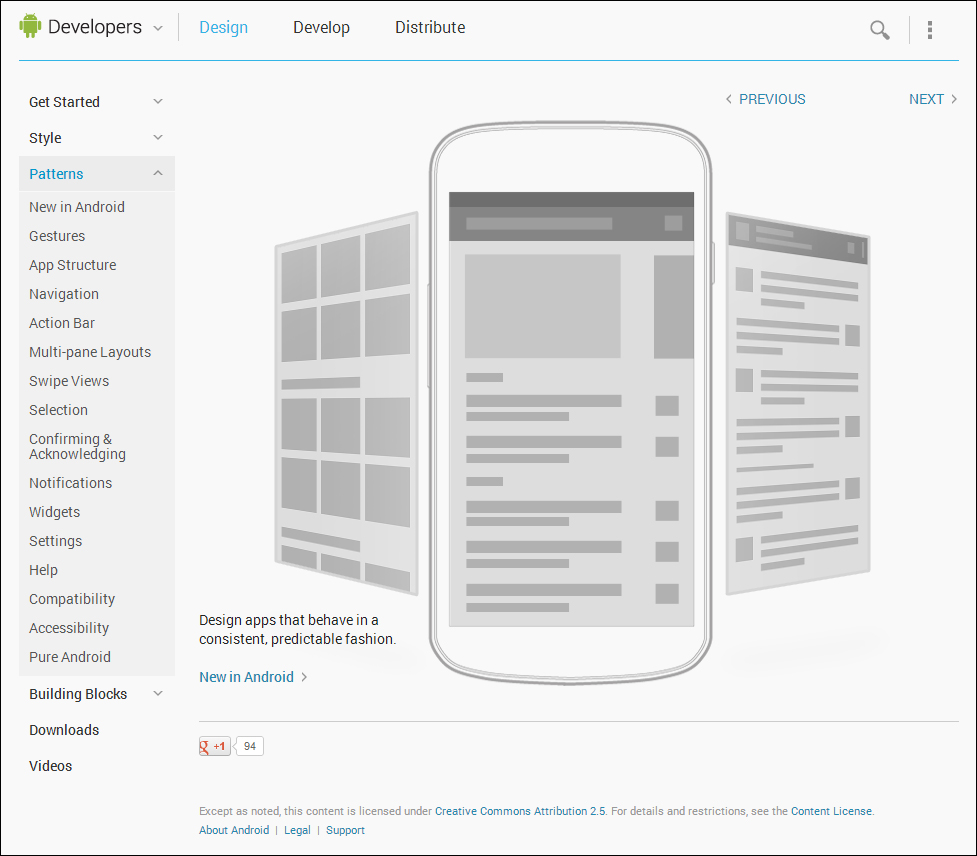Open Multi-pane Layouts sidebar item
The image size is (977, 856).
(x=90, y=352)
